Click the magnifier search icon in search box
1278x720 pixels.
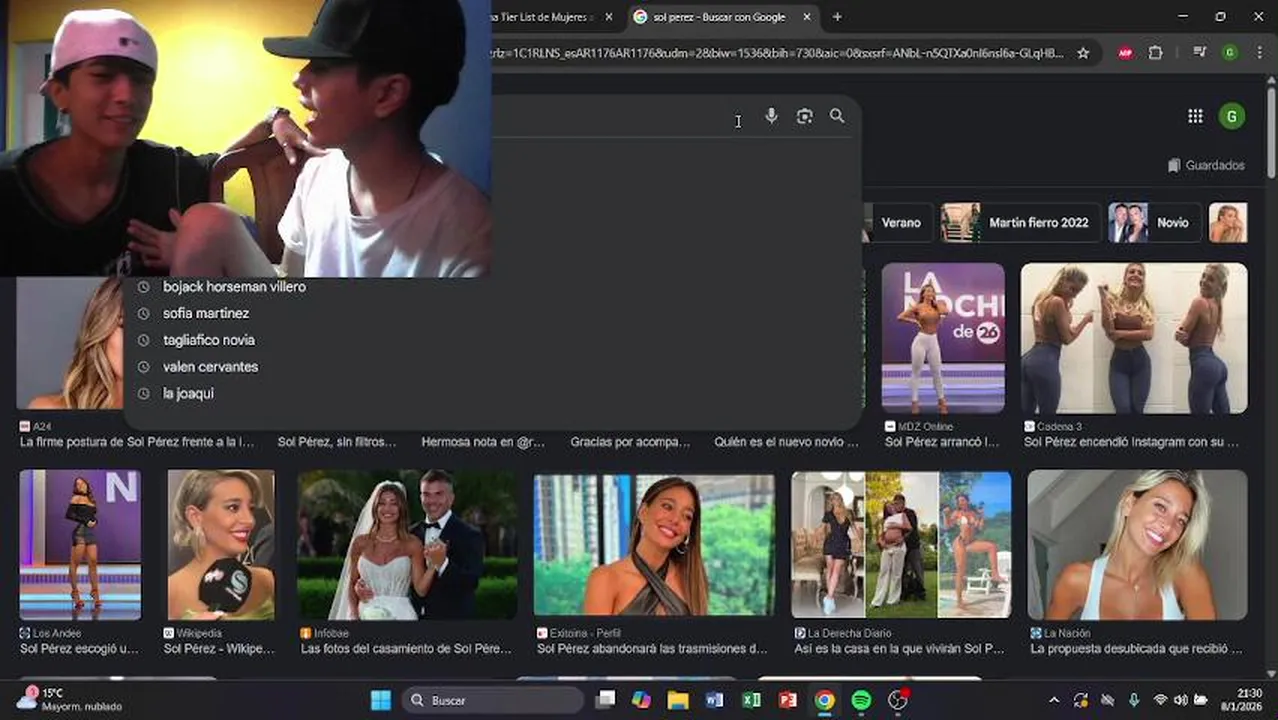point(837,116)
